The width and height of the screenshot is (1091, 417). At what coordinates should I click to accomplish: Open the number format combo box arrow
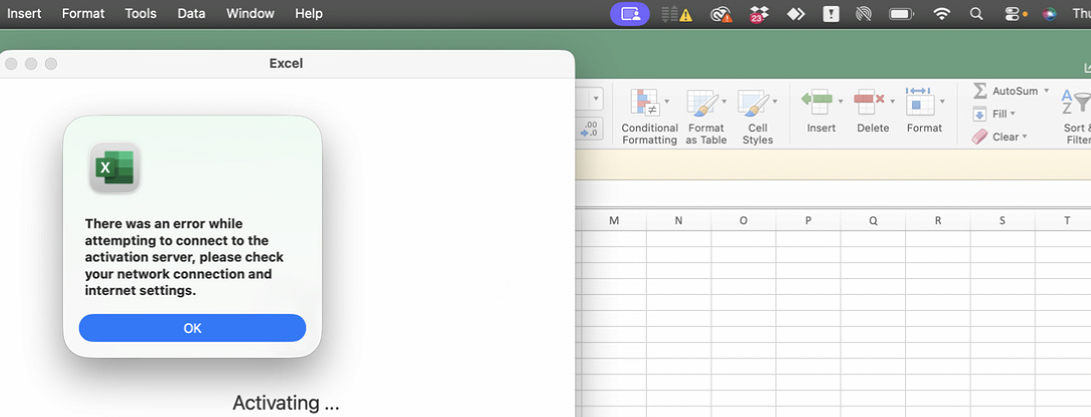[596, 99]
